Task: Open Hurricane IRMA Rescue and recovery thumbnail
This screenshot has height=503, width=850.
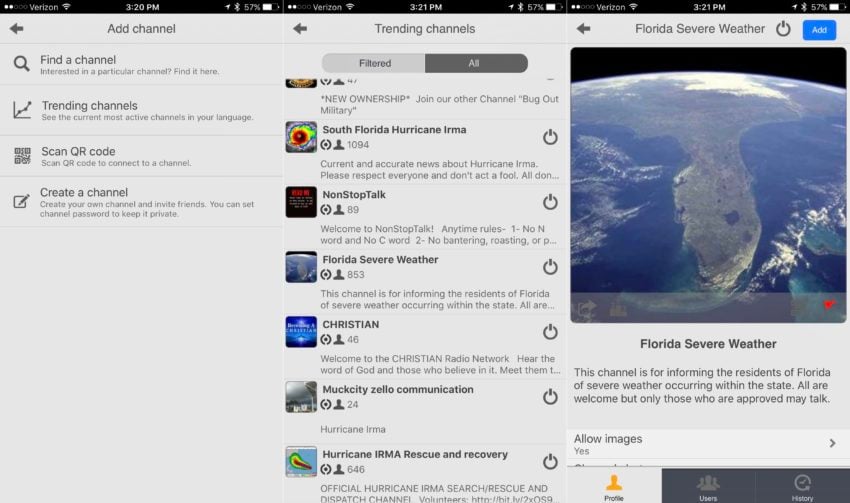Action: click(301, 462)
